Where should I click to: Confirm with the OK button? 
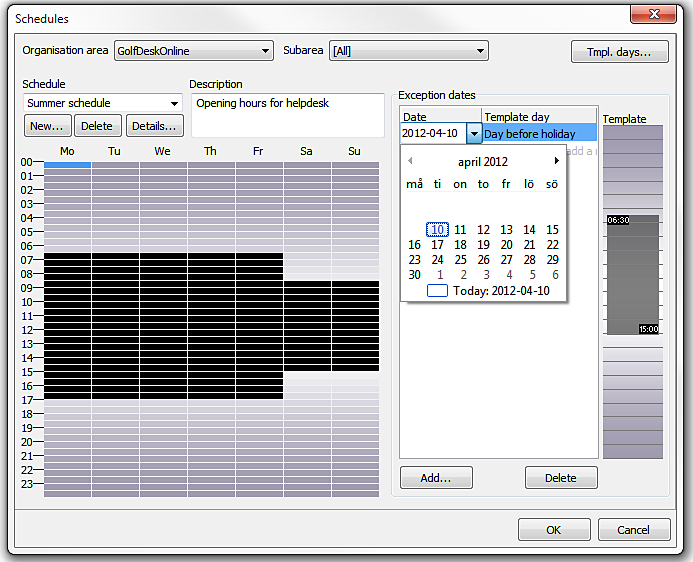[x=553, y=530]
